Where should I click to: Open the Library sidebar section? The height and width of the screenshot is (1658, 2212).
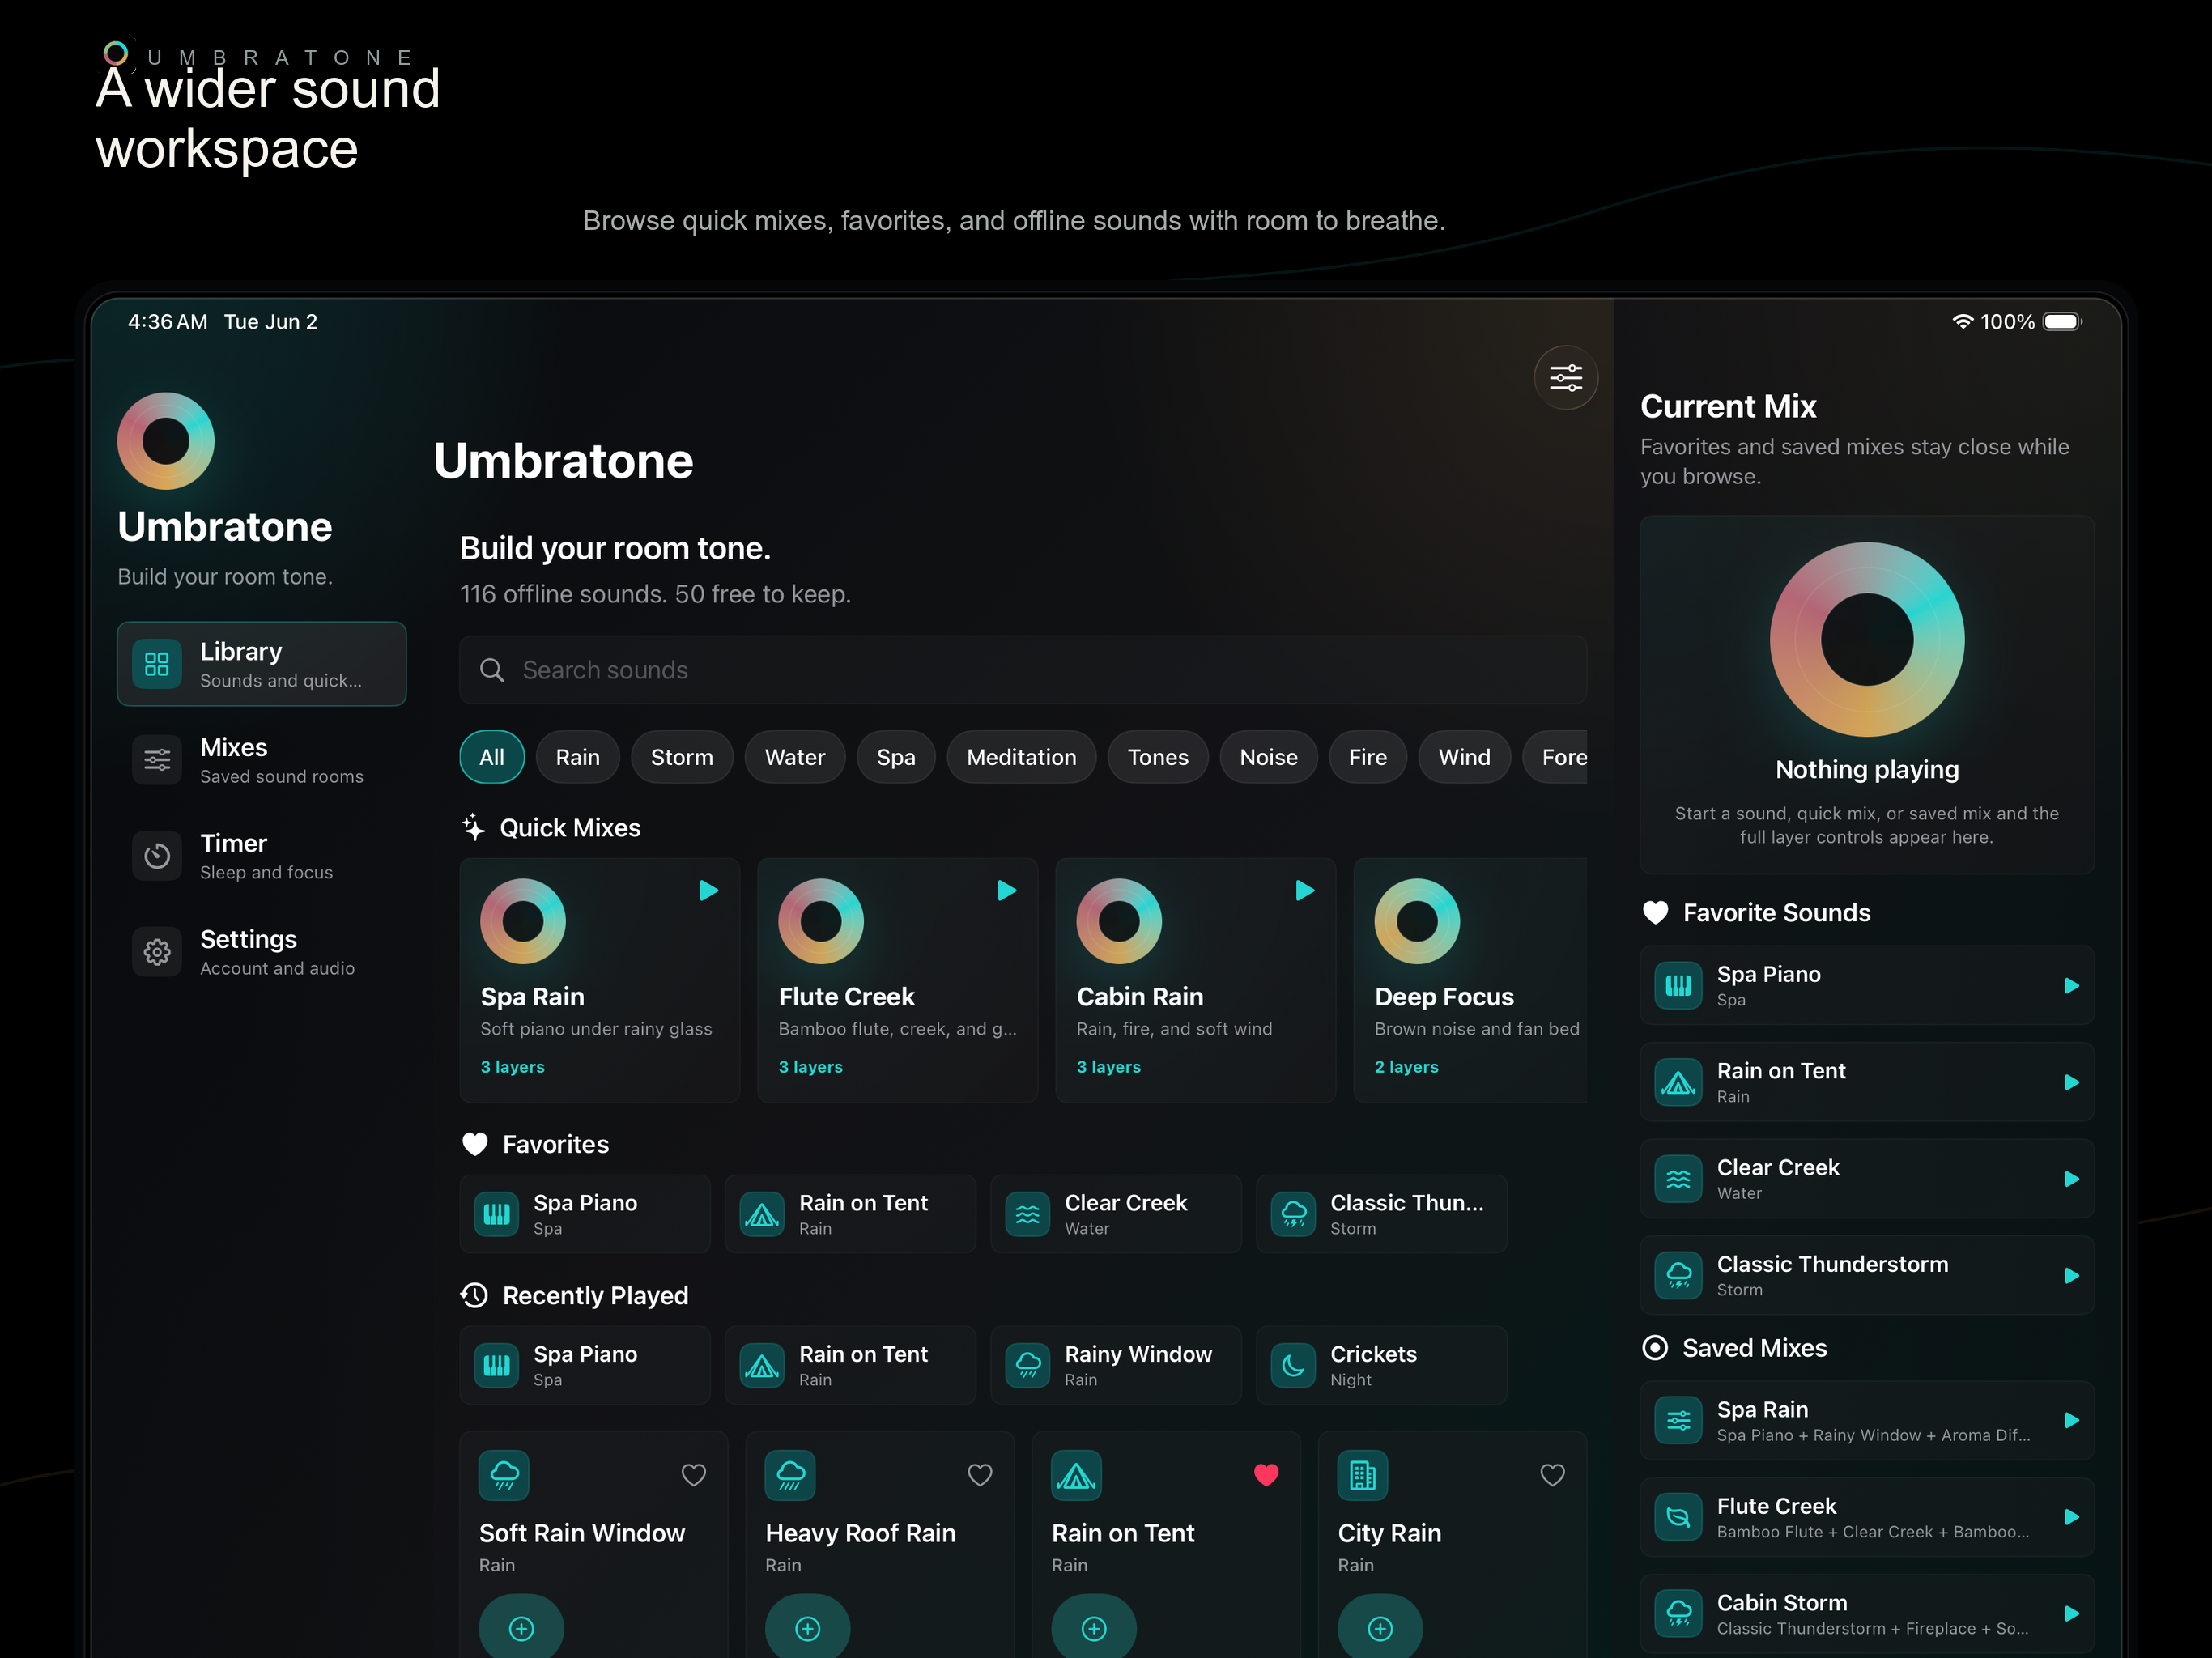click(x=261, y=664)
